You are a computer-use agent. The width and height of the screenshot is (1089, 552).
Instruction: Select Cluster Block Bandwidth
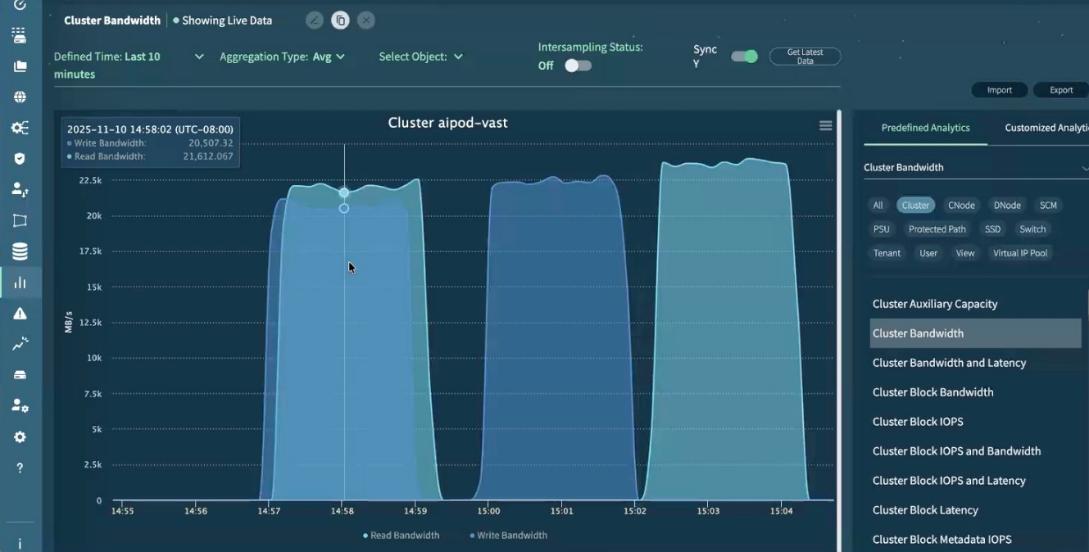pyautogui.click(x=975, y=392)
